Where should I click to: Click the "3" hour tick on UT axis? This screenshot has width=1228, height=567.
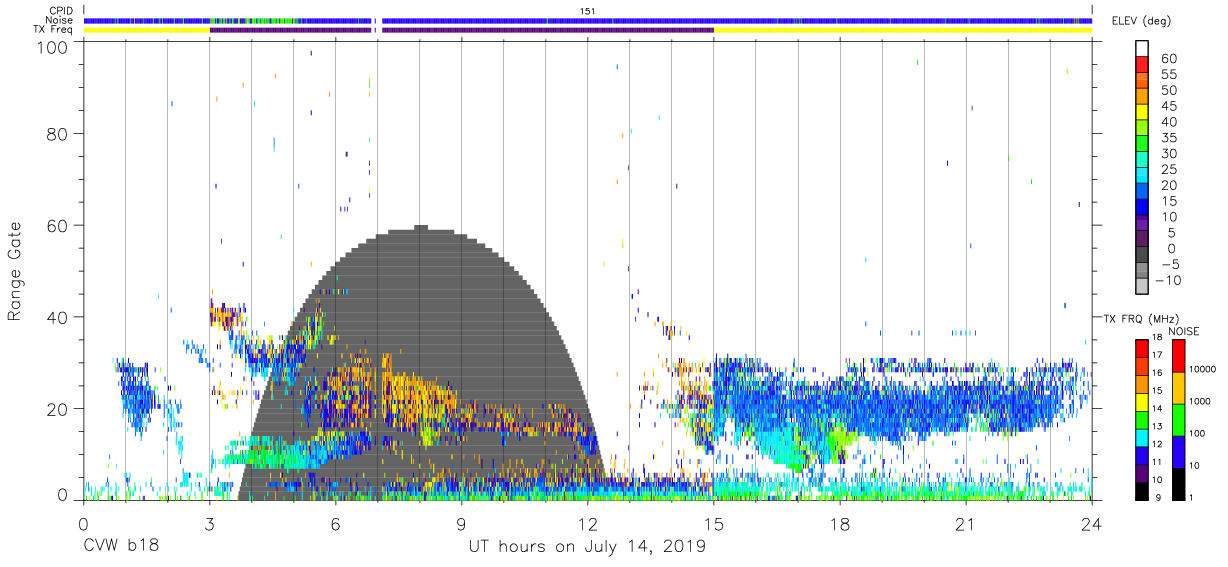[209, 523]
